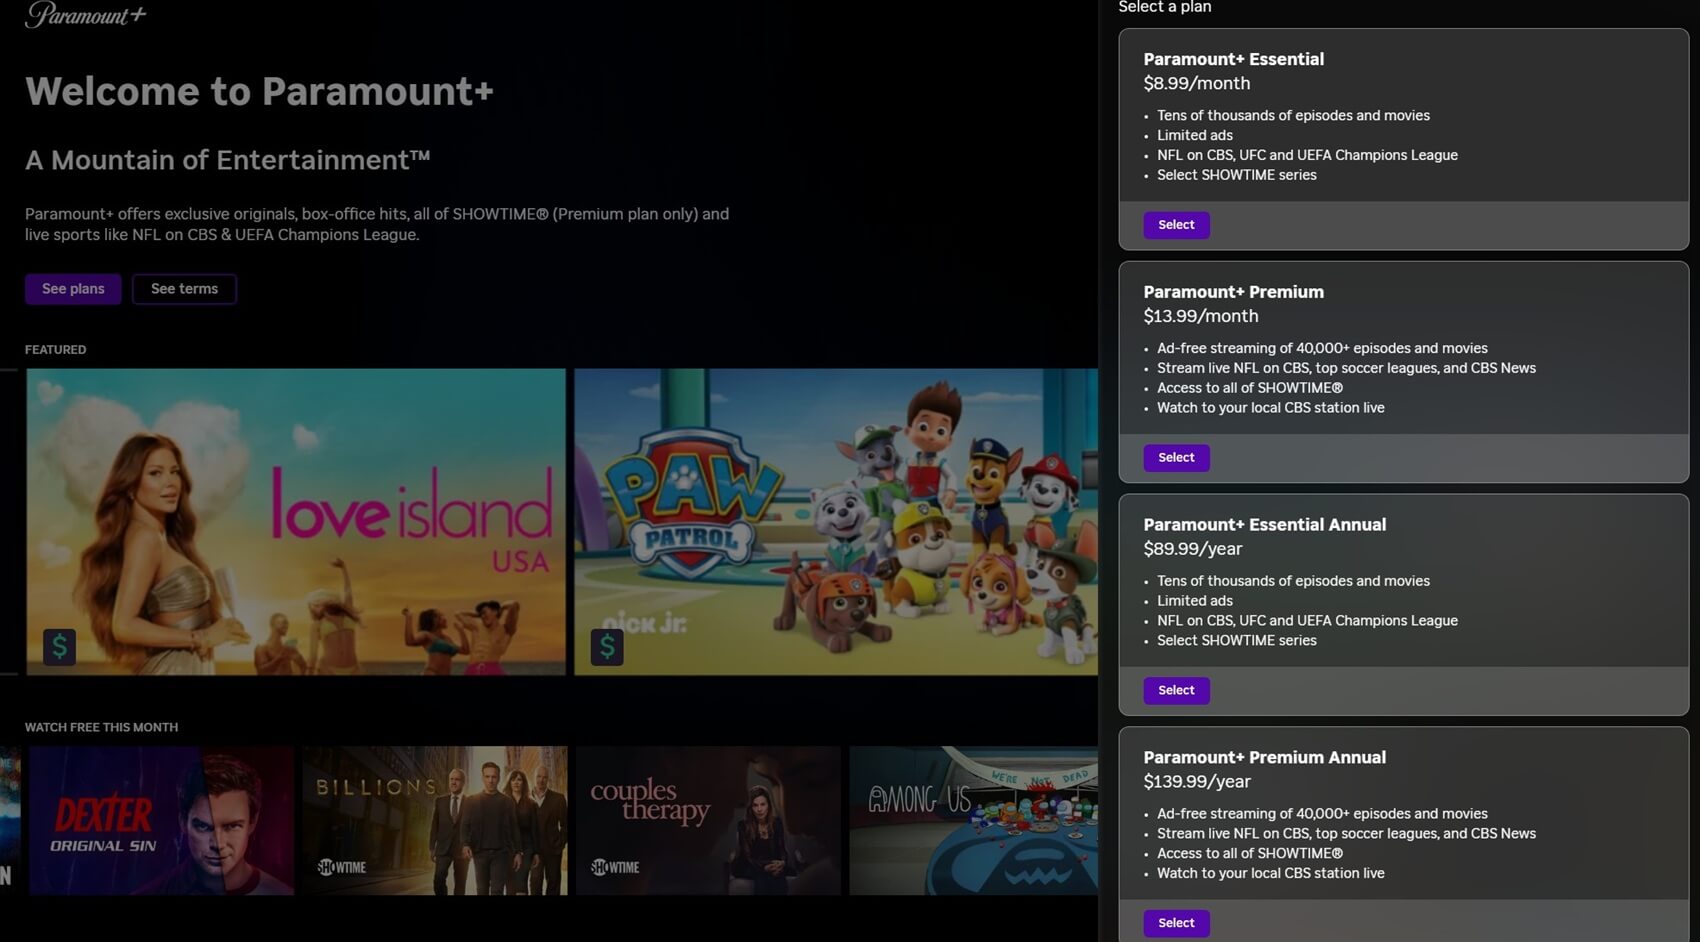Click the Paramount+ Essential Annual title
The width and height of the screenshot is (1700, 942).
1265,525
